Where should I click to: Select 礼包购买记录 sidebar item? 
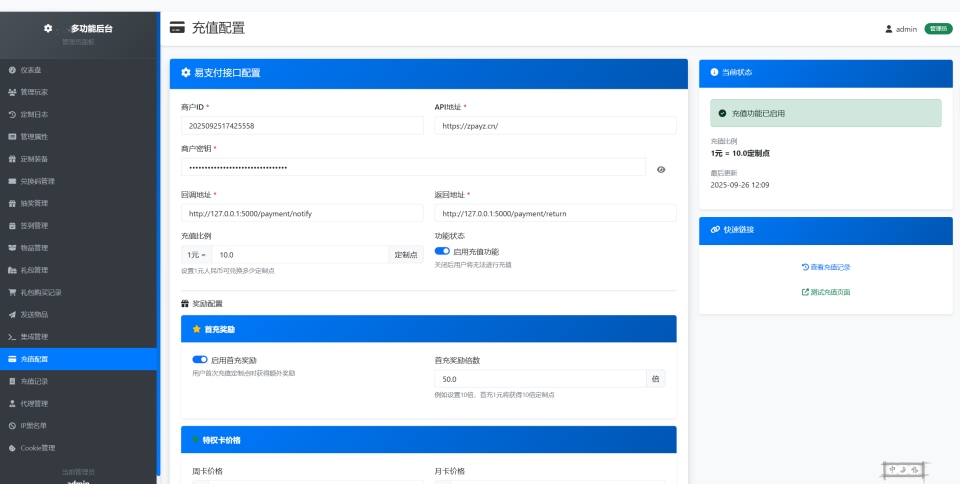41,292
